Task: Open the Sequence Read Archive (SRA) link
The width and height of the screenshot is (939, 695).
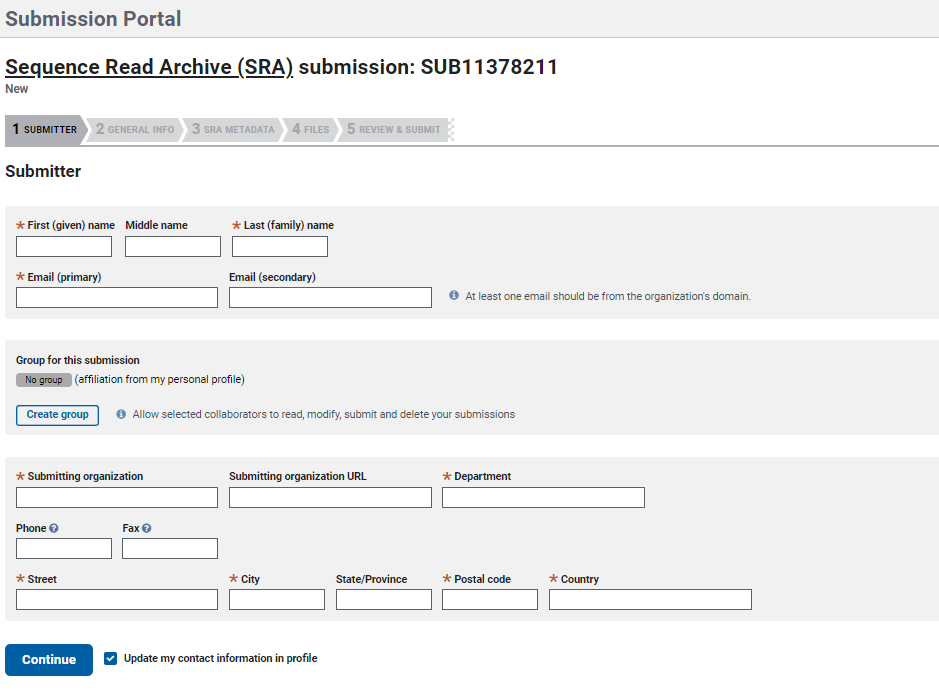Action: [x=149, y=67]
